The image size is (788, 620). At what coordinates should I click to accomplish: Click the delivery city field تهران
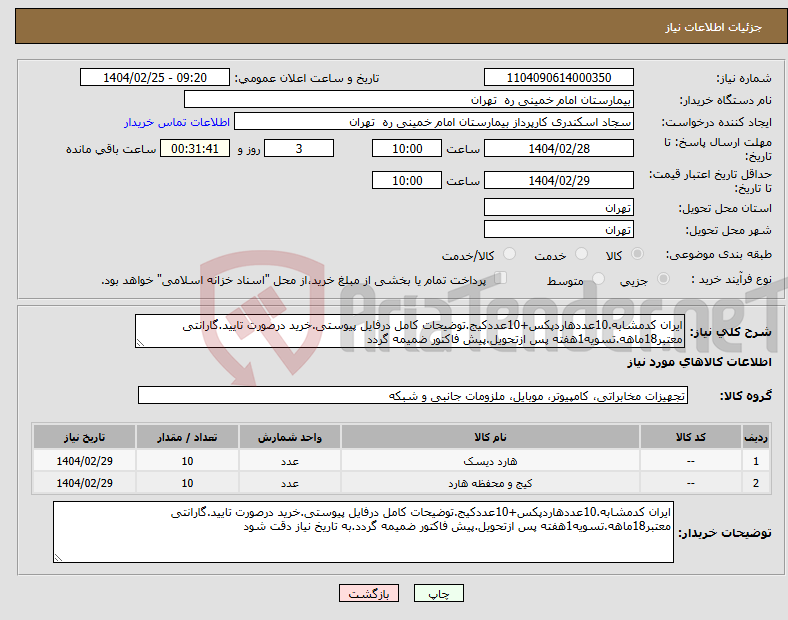(559, 230)
